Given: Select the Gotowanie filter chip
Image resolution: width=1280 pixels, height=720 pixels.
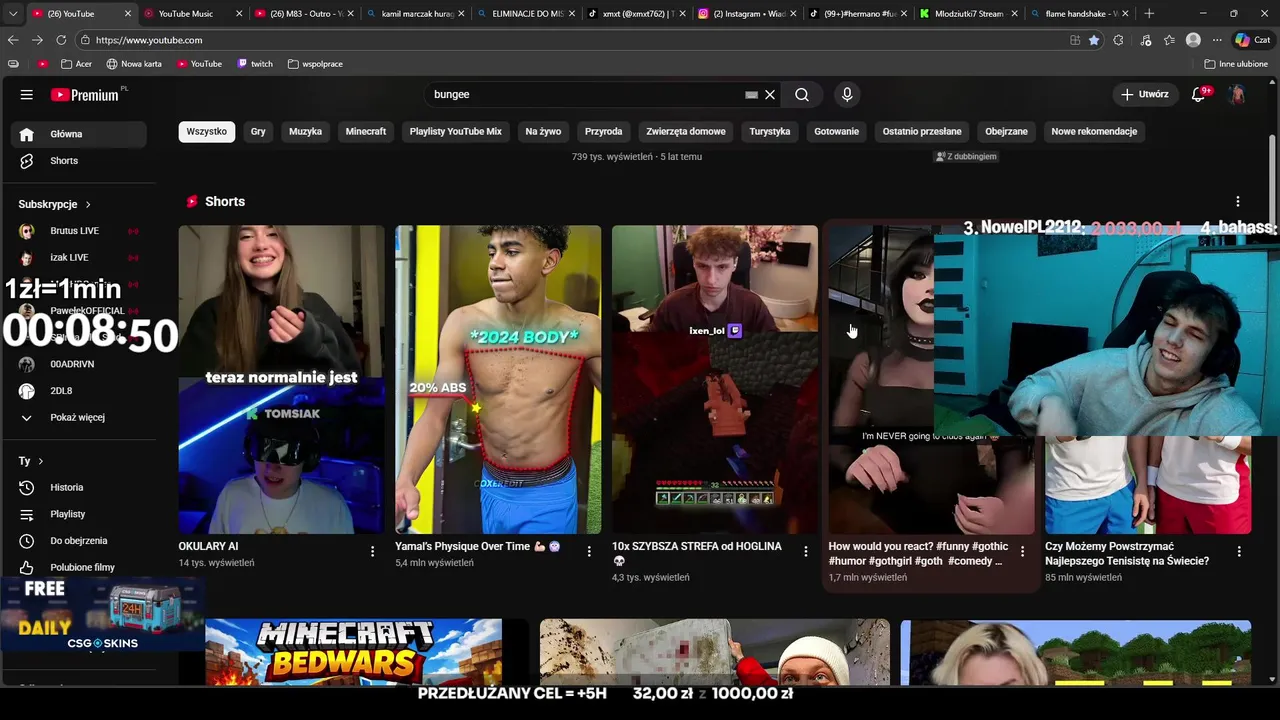Looking at the screenshot, I should click(x=836, y=131).
